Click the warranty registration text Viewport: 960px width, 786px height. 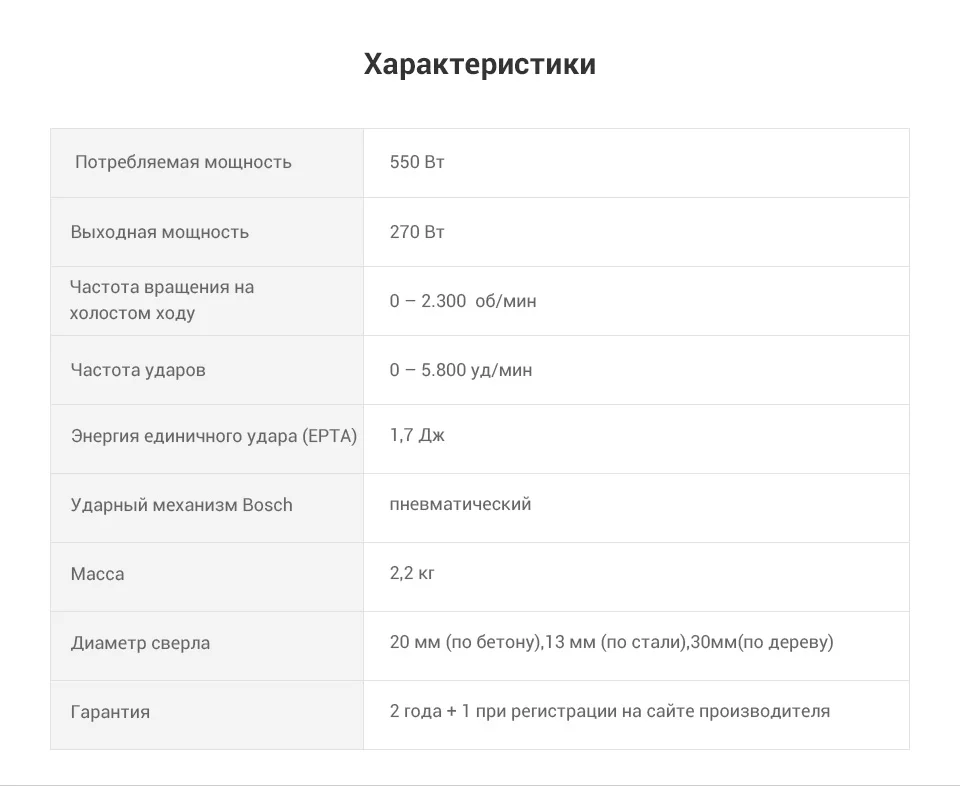point(610,711)
